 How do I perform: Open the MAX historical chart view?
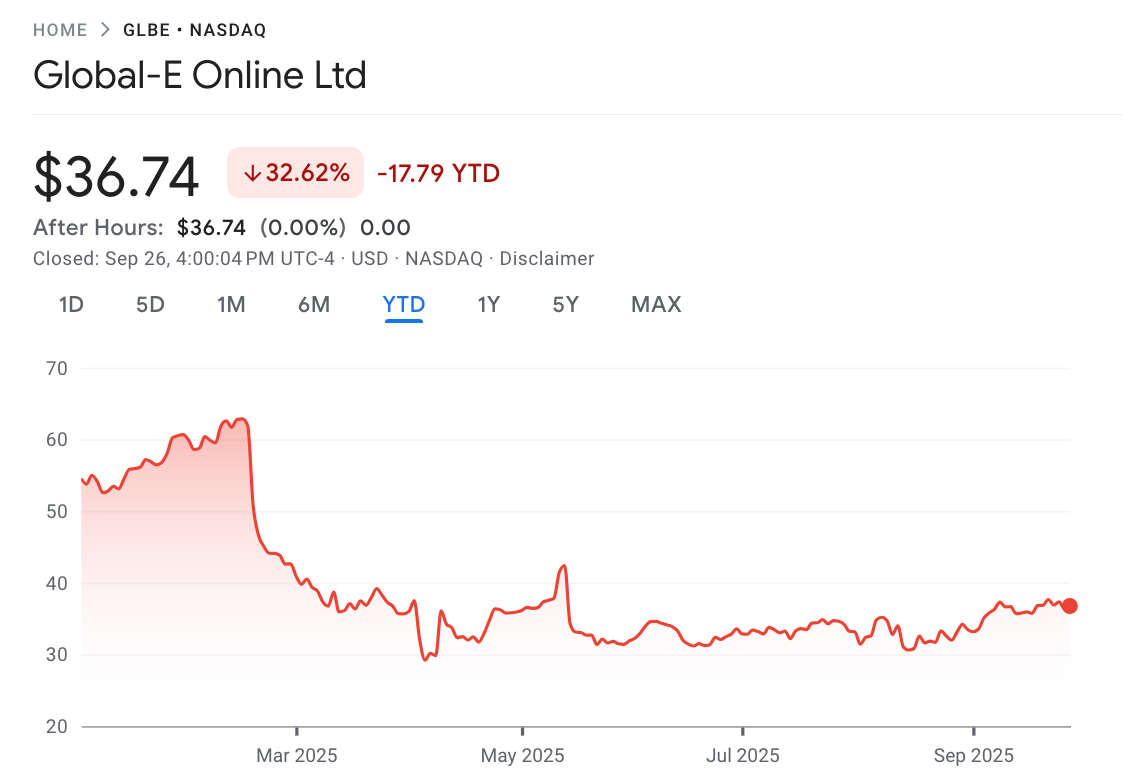655,304
